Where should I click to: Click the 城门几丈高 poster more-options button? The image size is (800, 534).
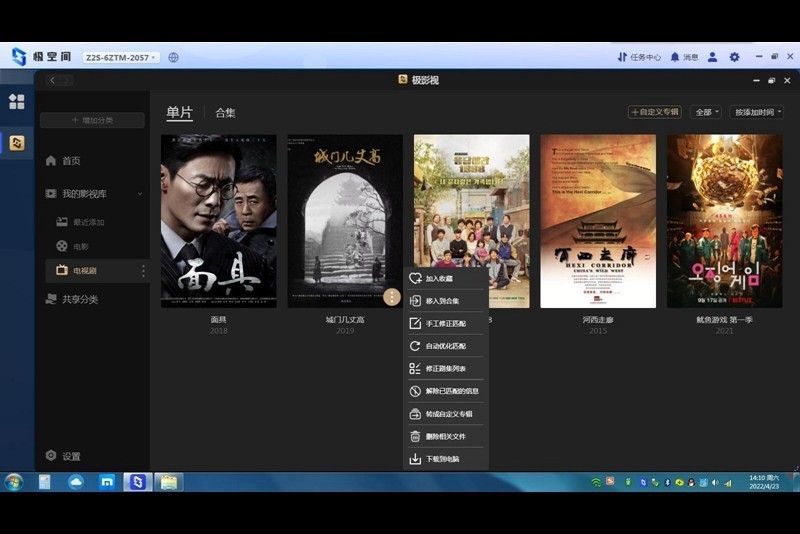(392, 297)
